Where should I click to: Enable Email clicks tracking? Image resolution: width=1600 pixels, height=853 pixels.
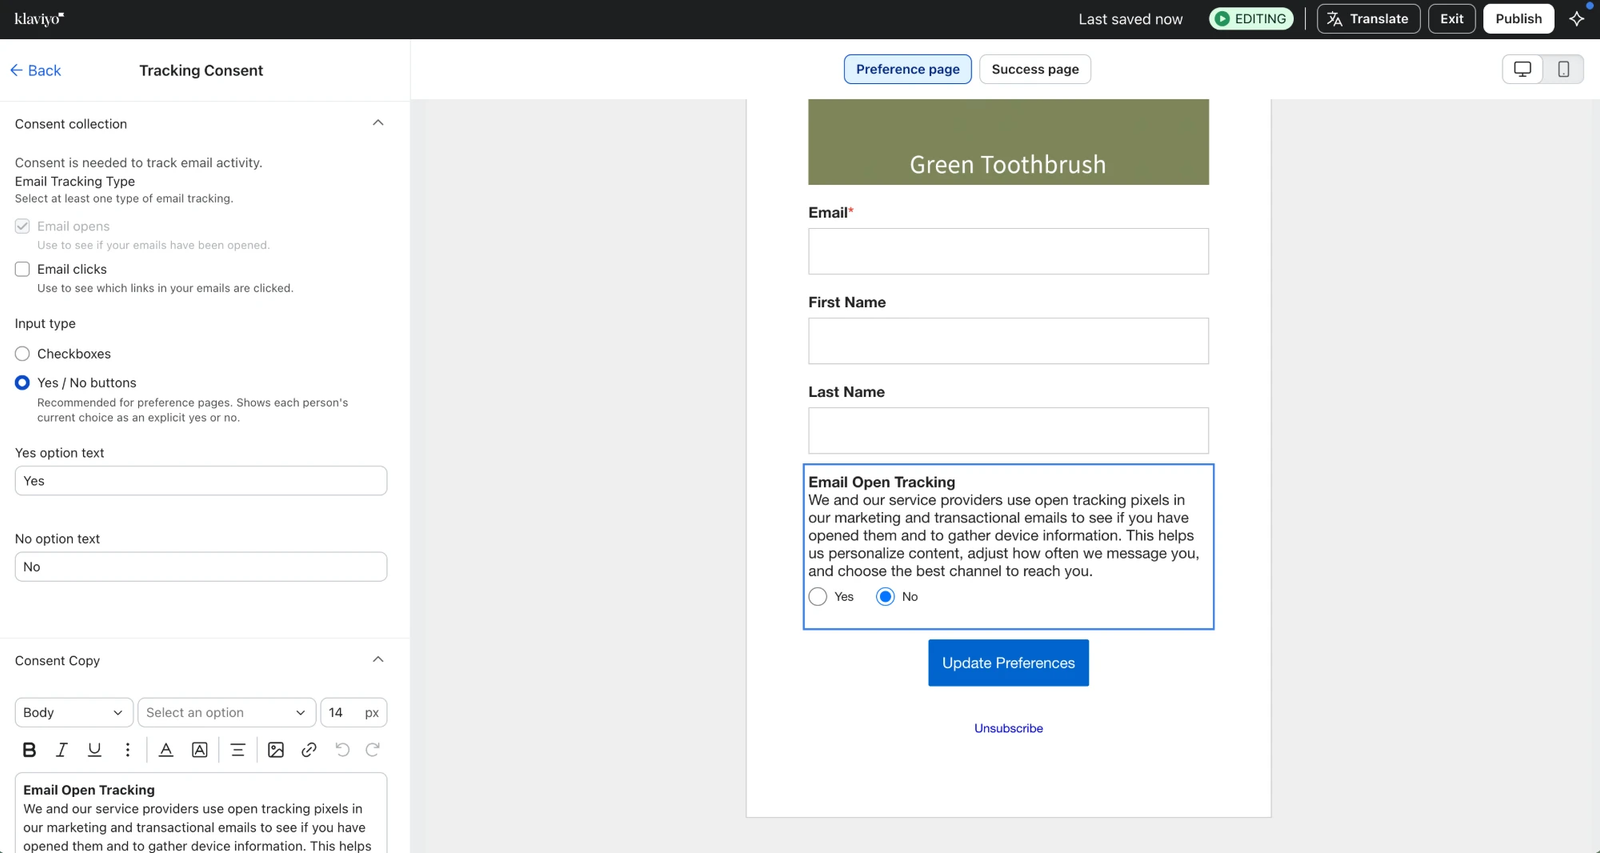tap(22, 269)
